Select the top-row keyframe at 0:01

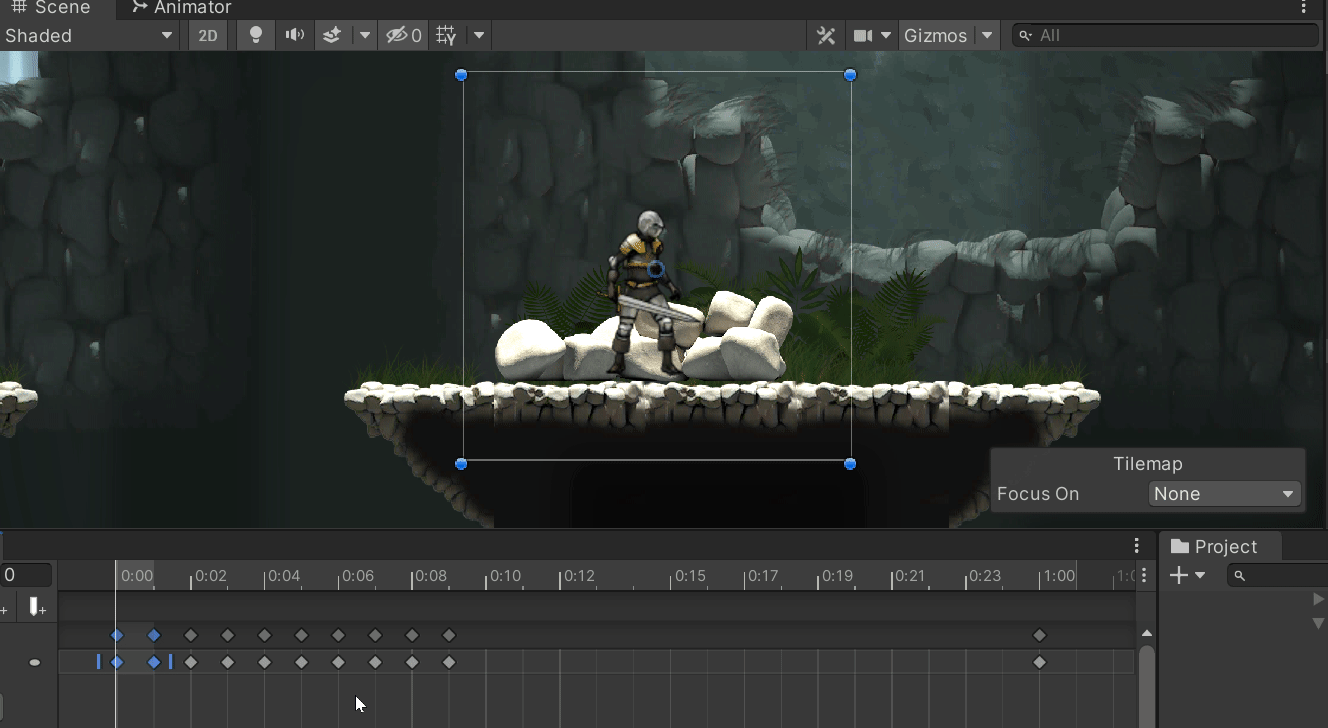(x=154, y=635)
